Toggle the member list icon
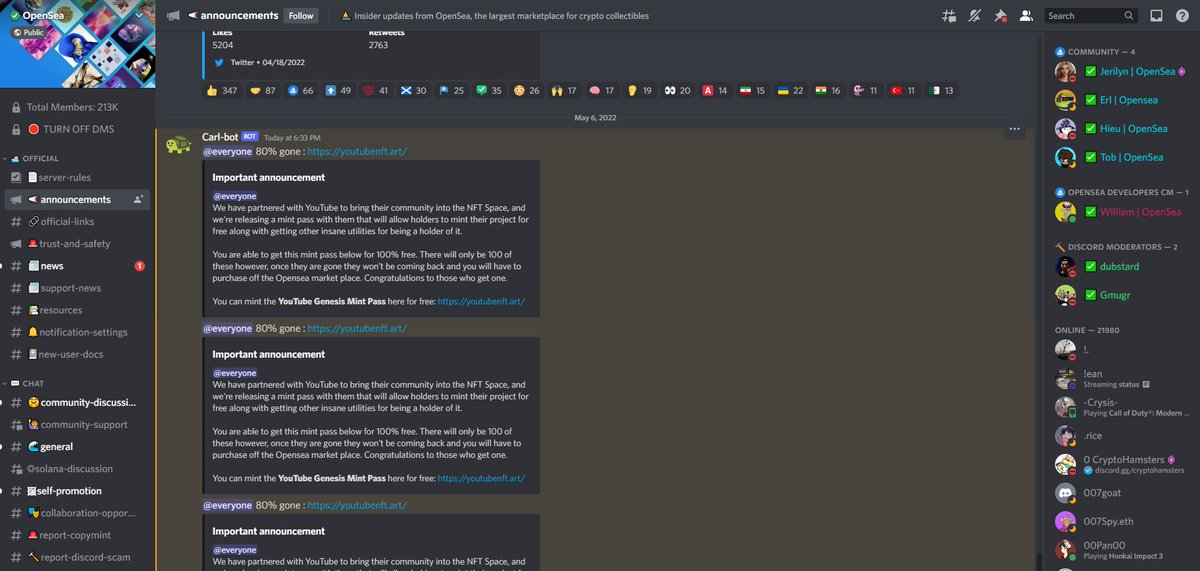 (1026, 16)
